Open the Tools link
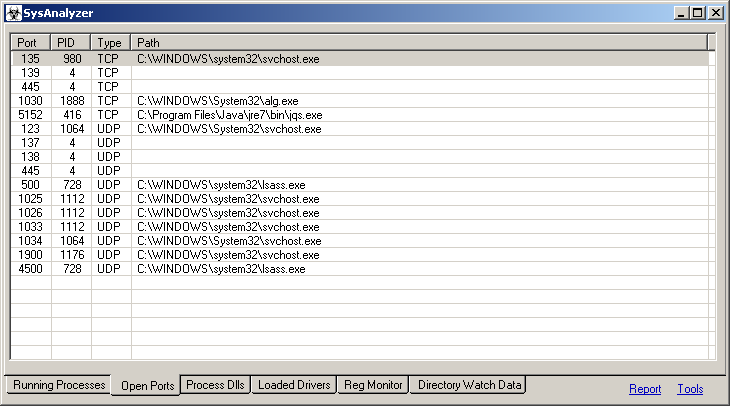 click(x=690, y=389)
